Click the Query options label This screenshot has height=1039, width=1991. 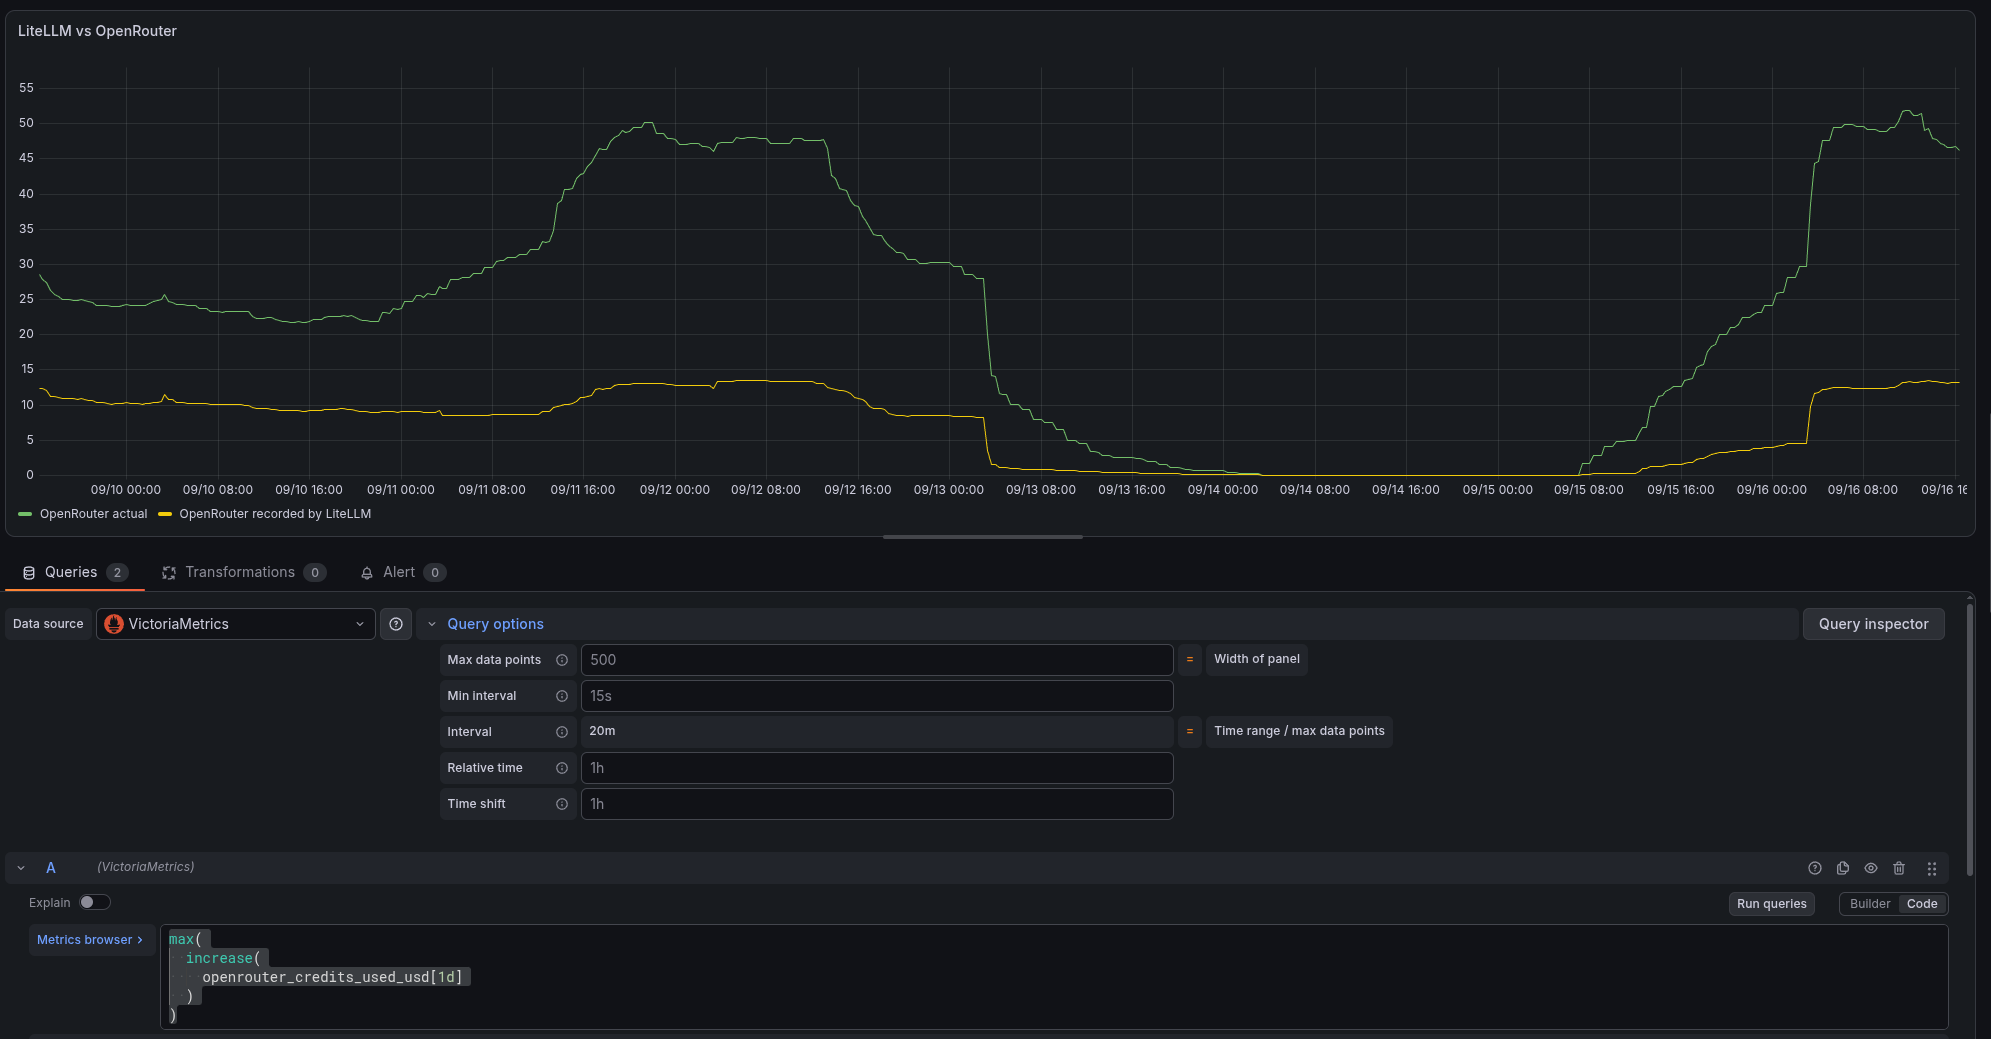(x=495, y=624)
